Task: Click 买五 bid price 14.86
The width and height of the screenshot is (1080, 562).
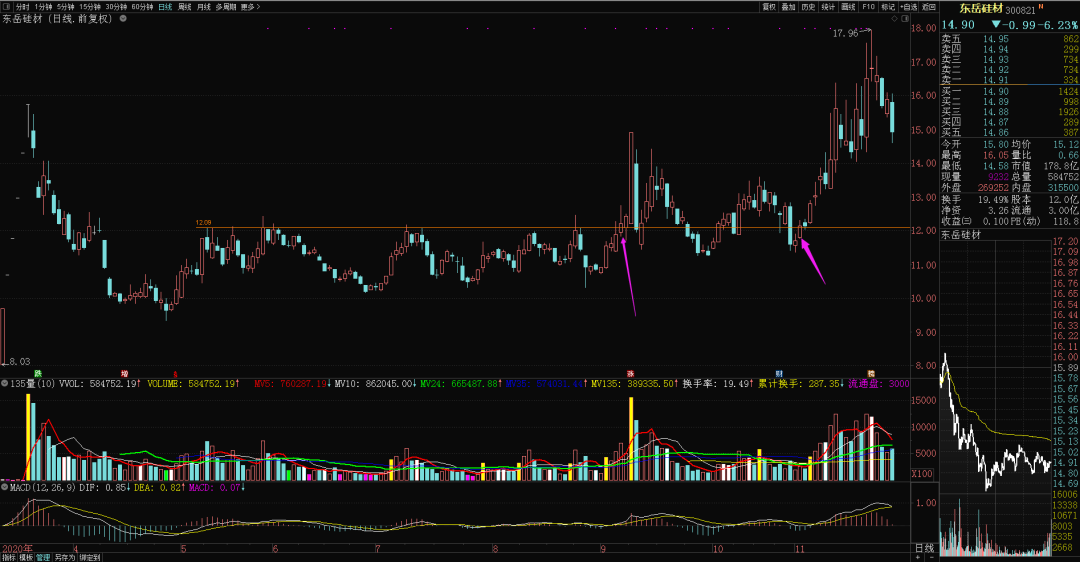Action: pos(995,132)
